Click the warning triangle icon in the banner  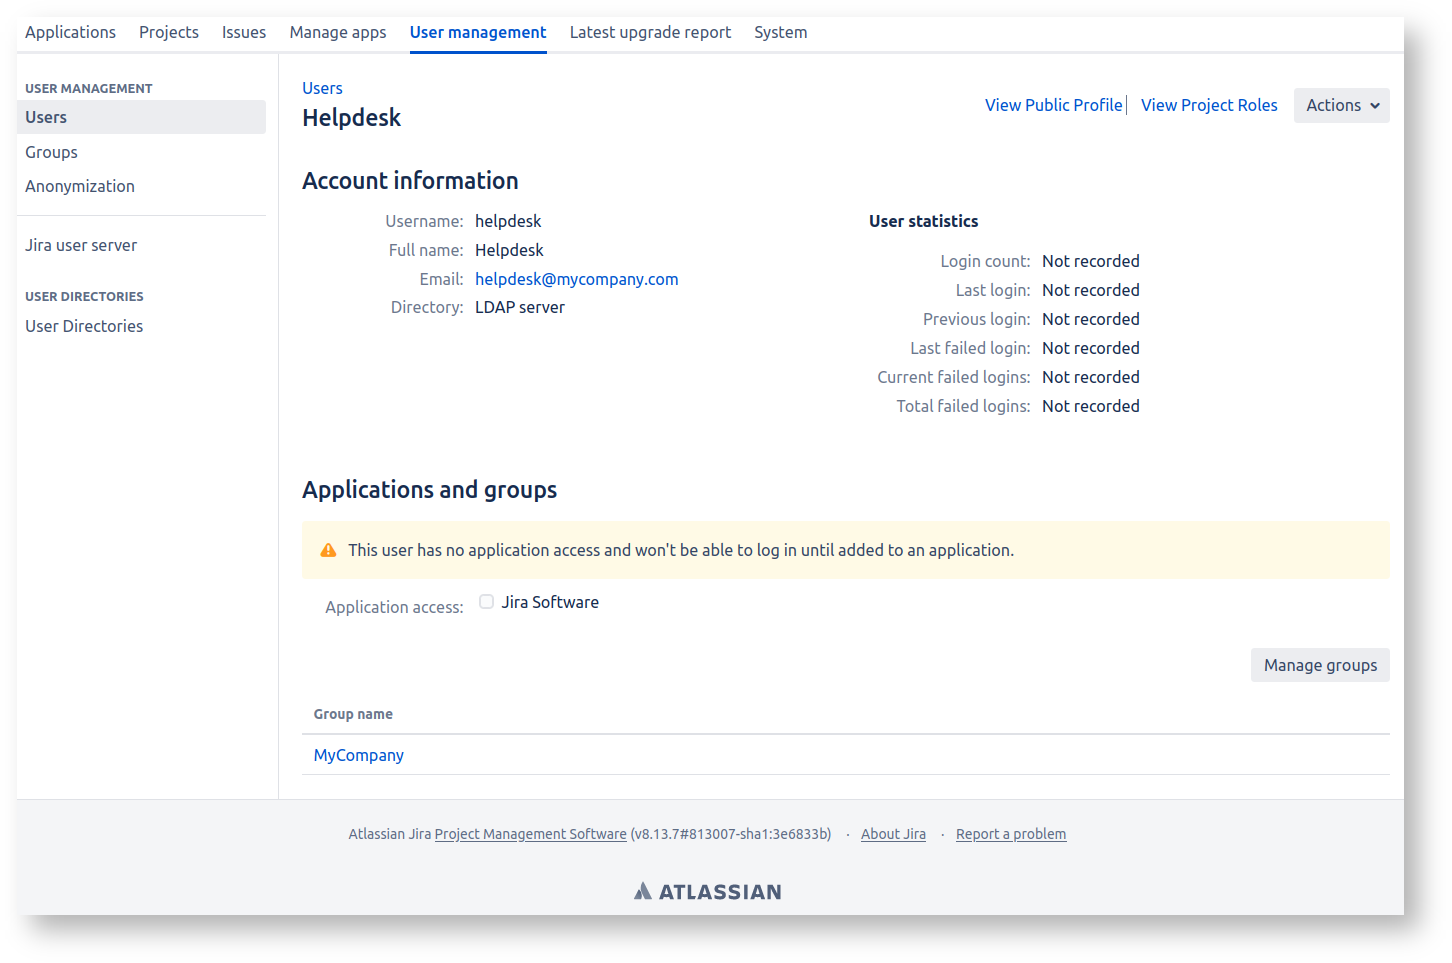tap(328, 550)
